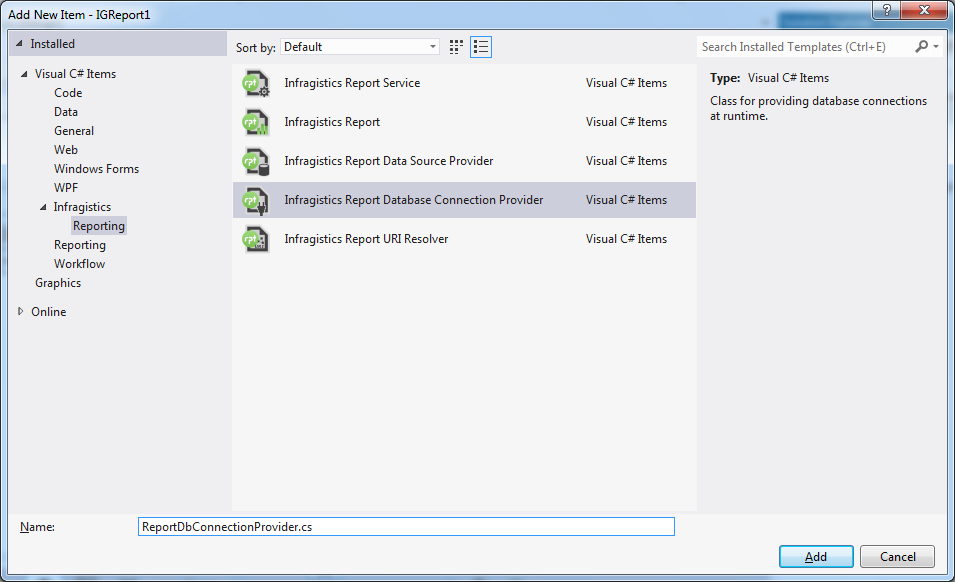
Task: Click the Online header label
Action: click(x=49, y=311)
